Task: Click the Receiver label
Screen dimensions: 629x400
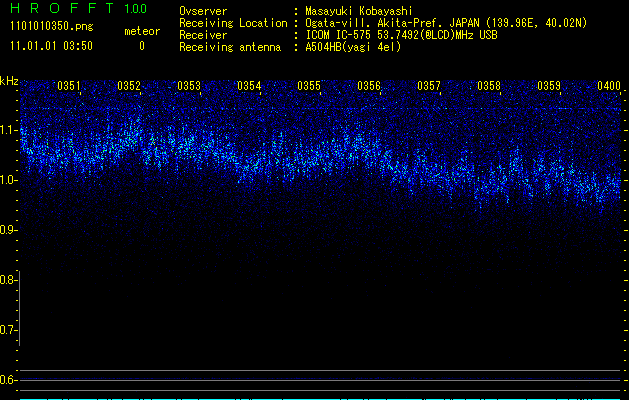Action: pos(203,35)
